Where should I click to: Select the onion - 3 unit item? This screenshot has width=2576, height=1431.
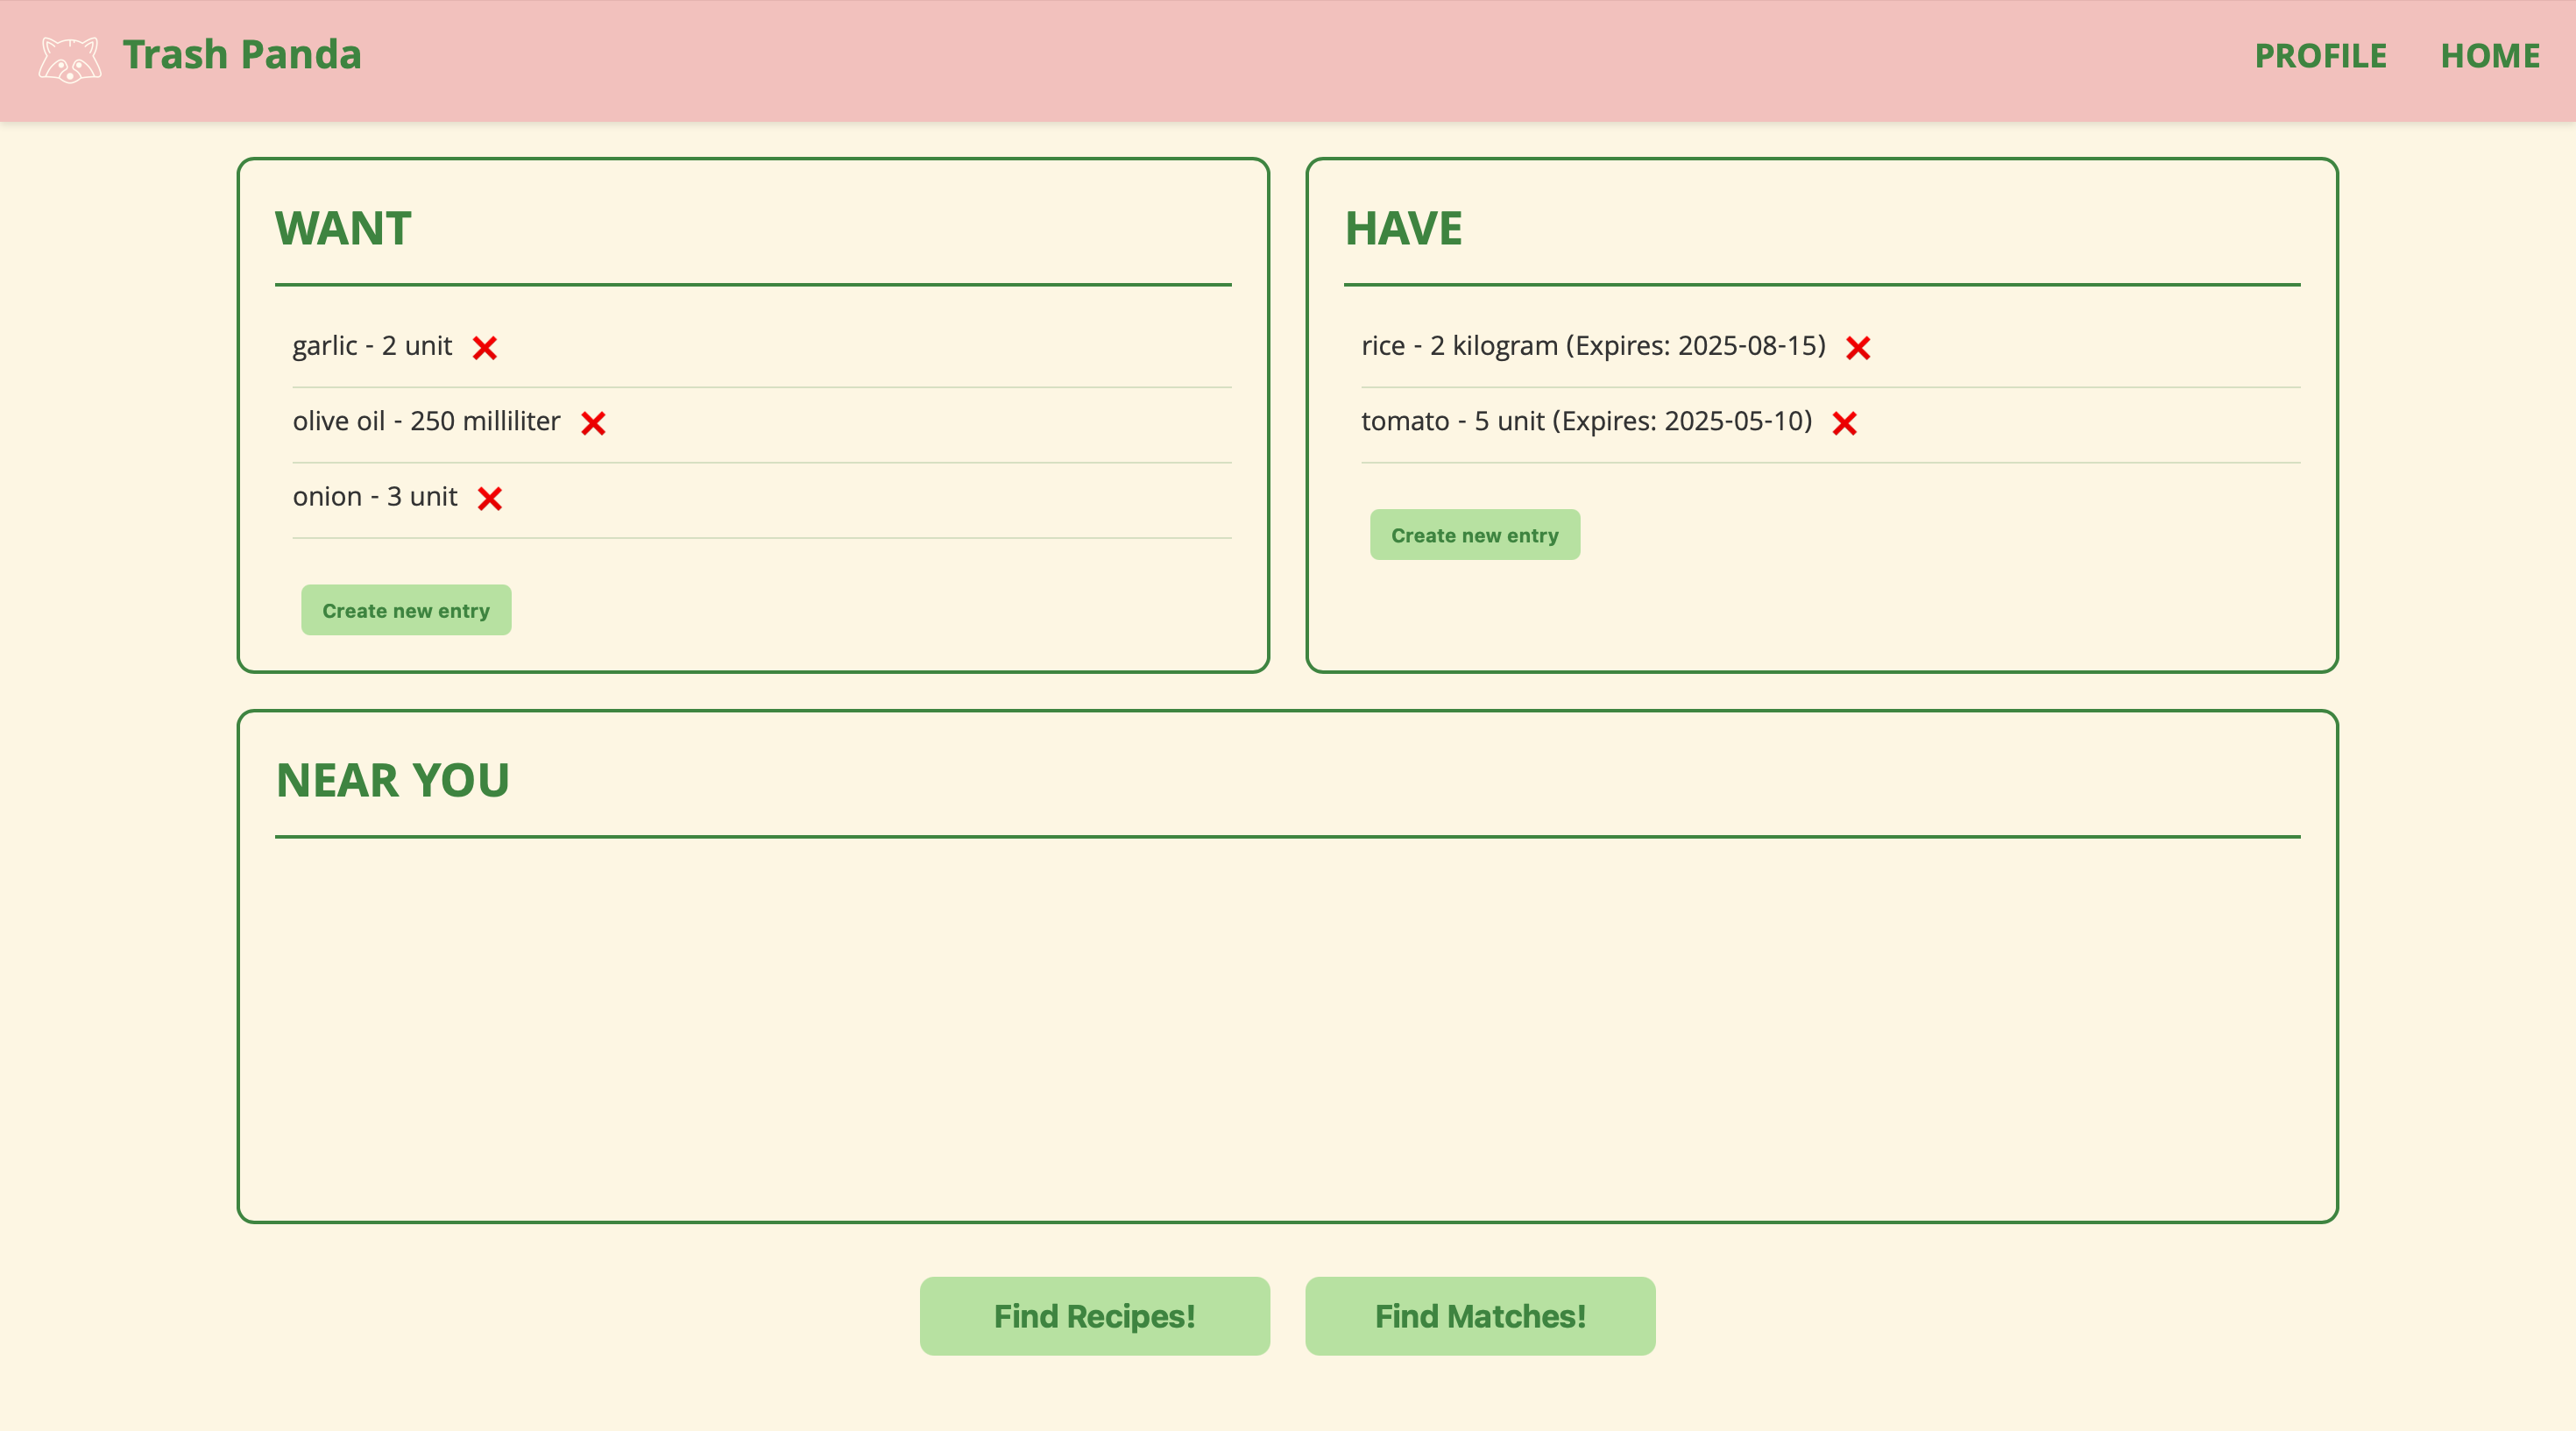[x=375, y=497]
